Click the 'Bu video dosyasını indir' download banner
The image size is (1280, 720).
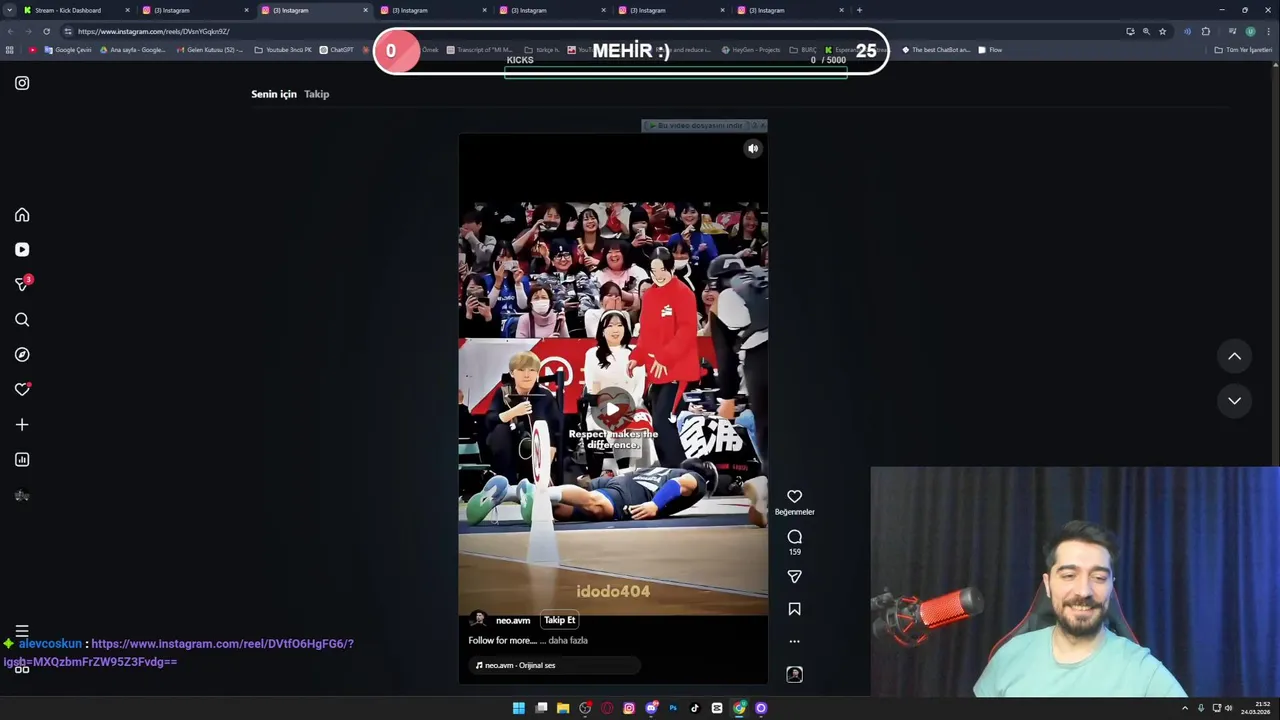pyautogui.click(x=697, y=125)
